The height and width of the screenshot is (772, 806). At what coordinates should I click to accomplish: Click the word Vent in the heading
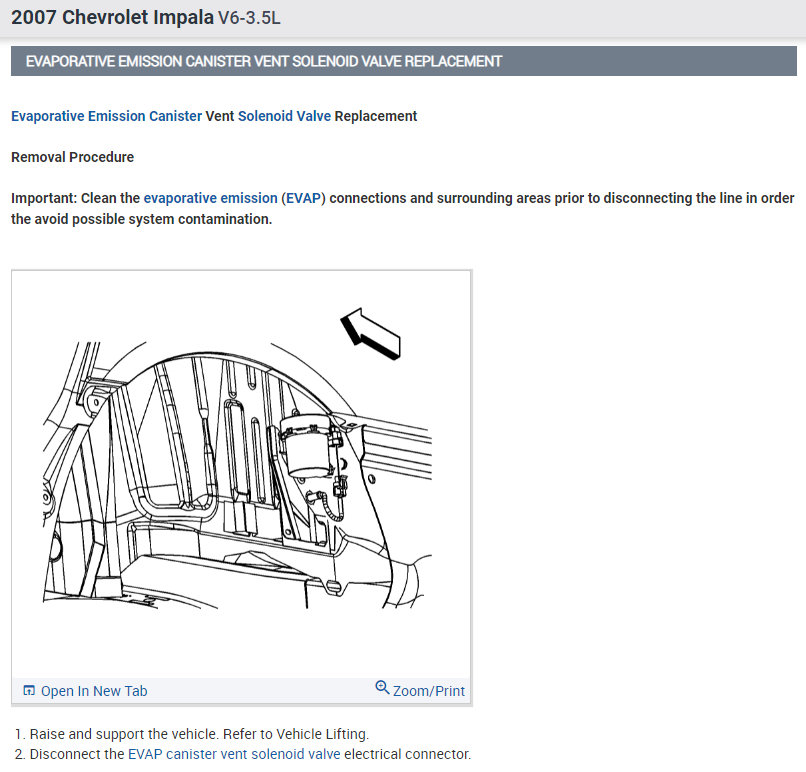(220, 116)
